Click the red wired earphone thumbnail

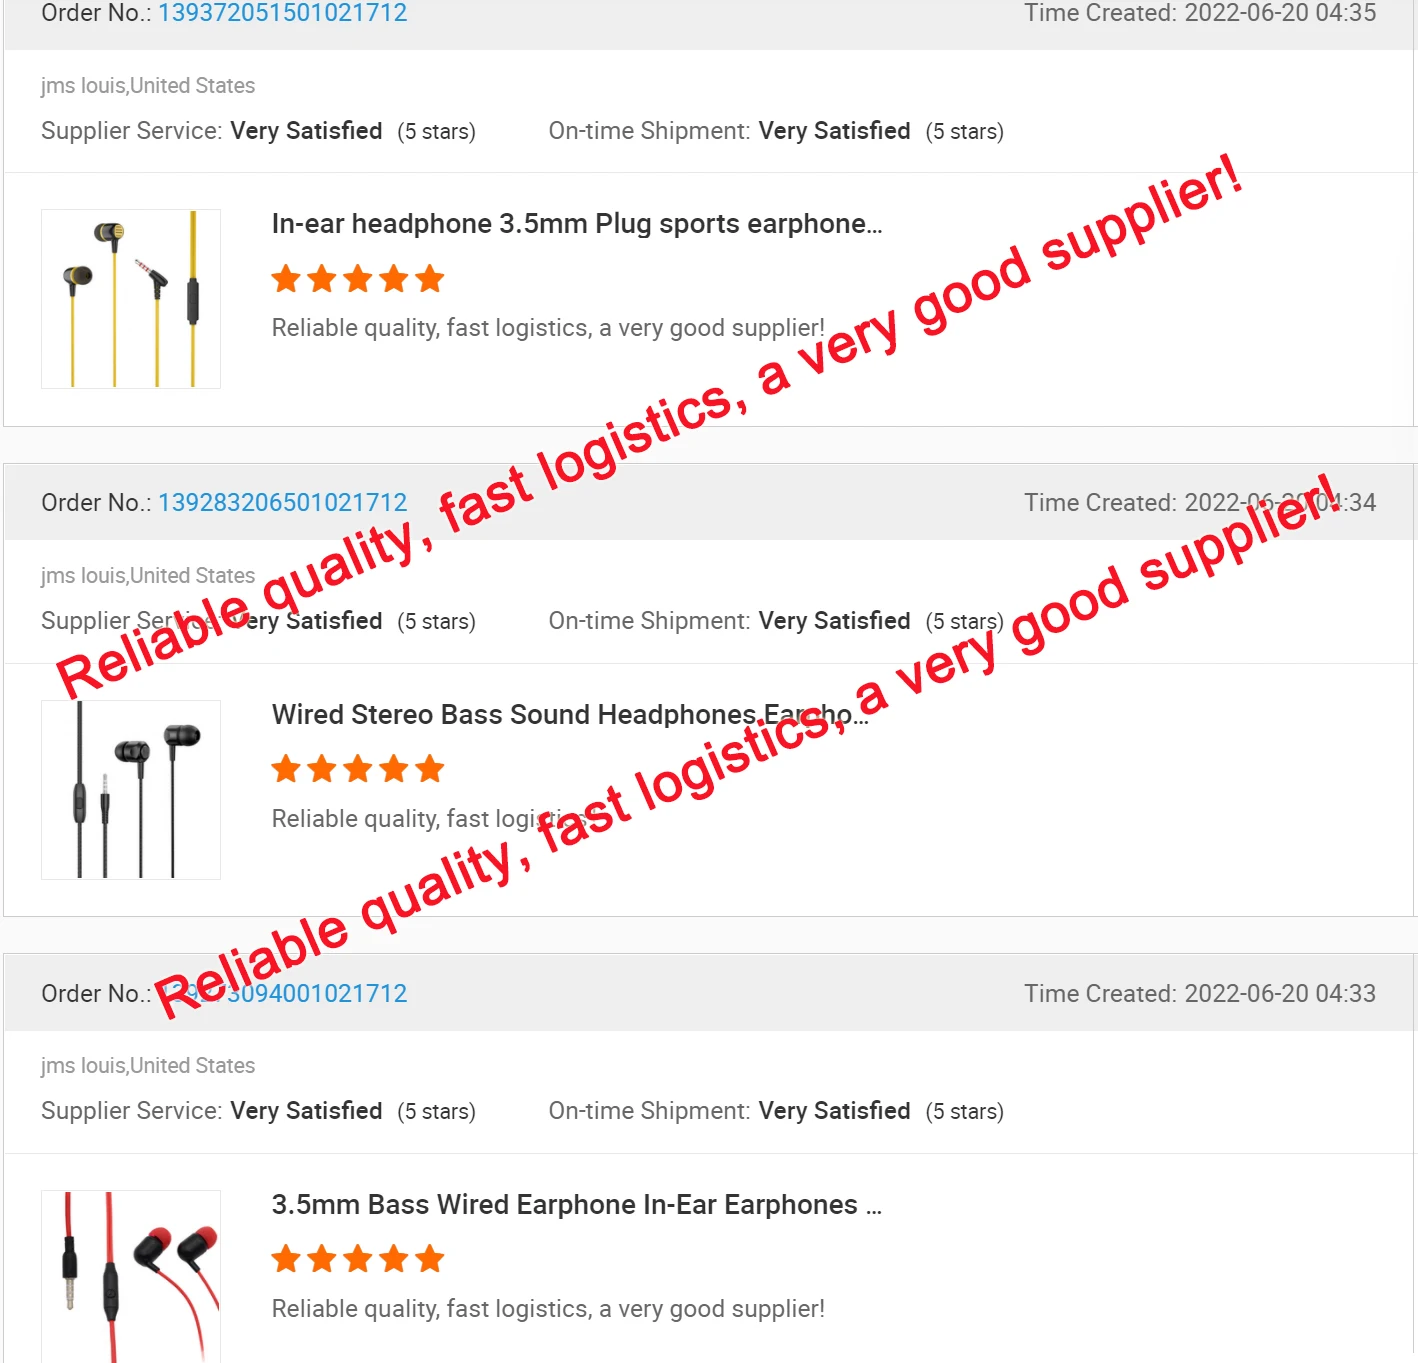pos(131,1277)
